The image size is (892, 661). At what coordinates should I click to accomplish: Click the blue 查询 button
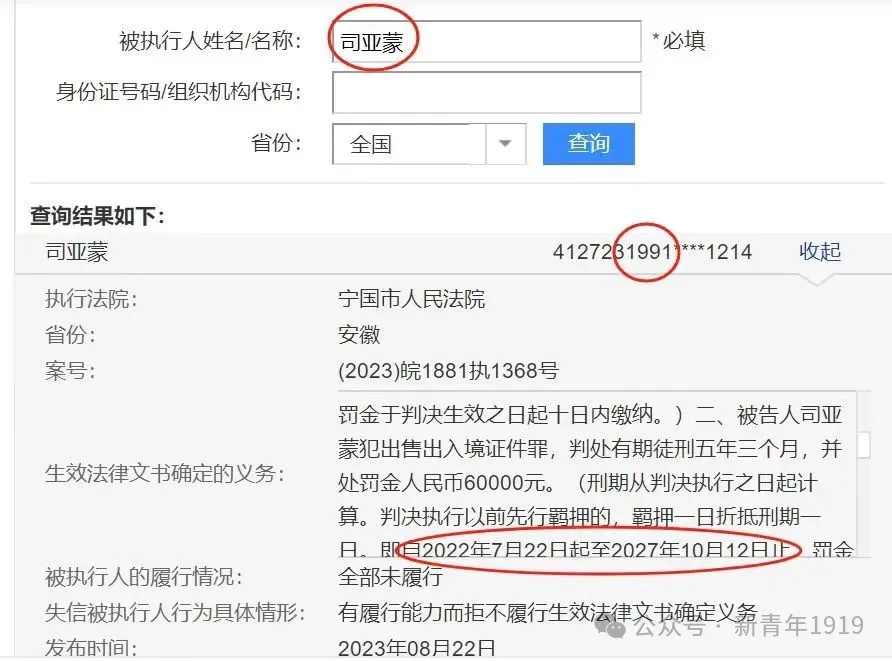589,144
